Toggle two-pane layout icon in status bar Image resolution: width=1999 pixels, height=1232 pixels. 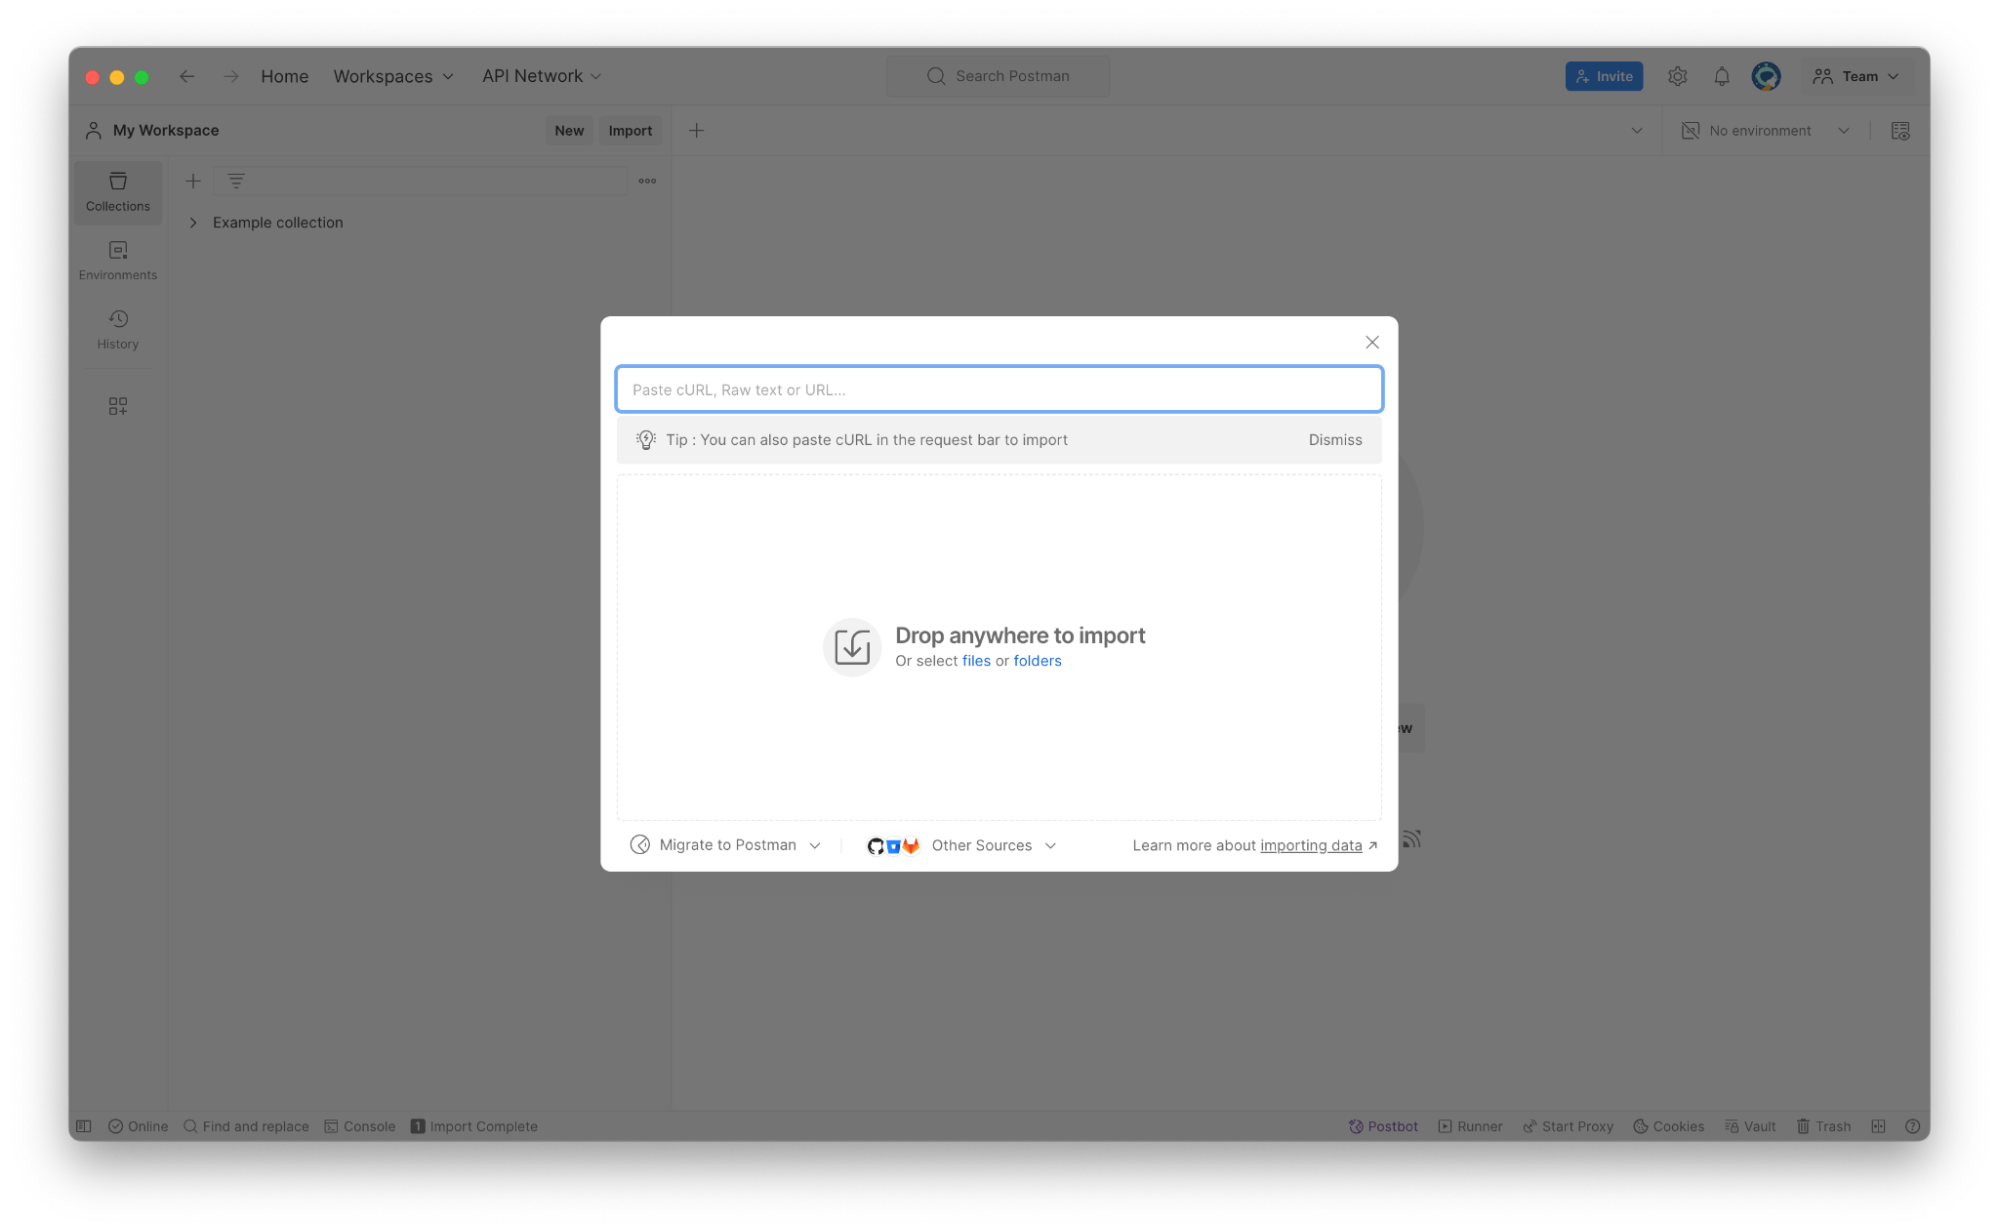pyautogui.click(x=1878, y=1126)
